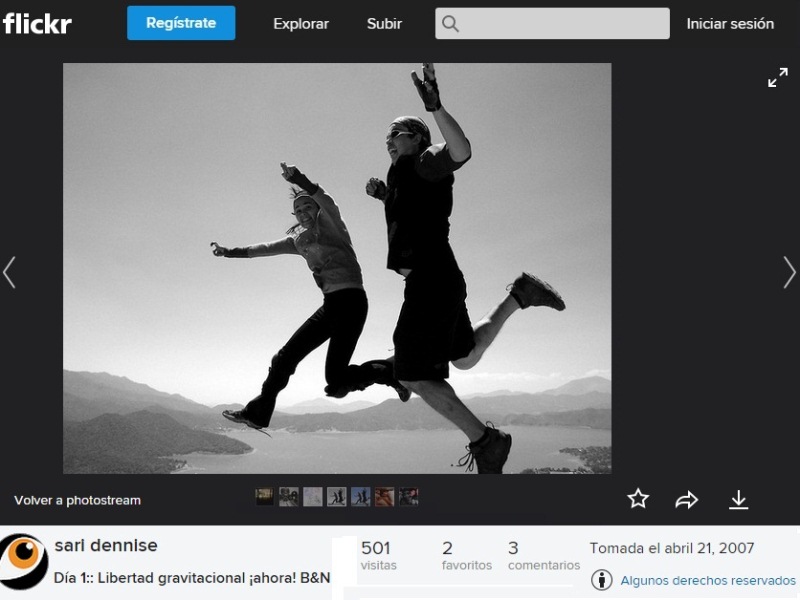Click the photo title Día 1:: Libertad gravitacional
This screenshot has width=800, height=600.
coord(192,578)
